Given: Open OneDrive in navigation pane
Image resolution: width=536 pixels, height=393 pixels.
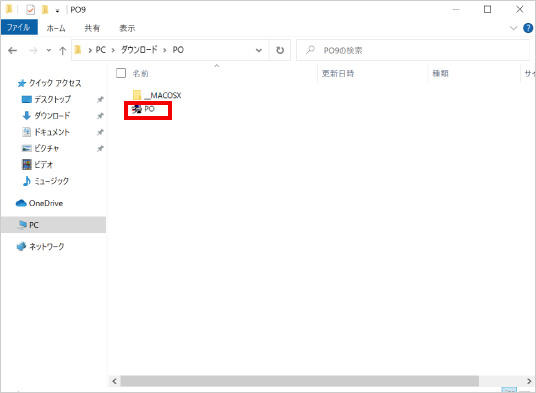Looking at the screenshot, I should (40, 203).
